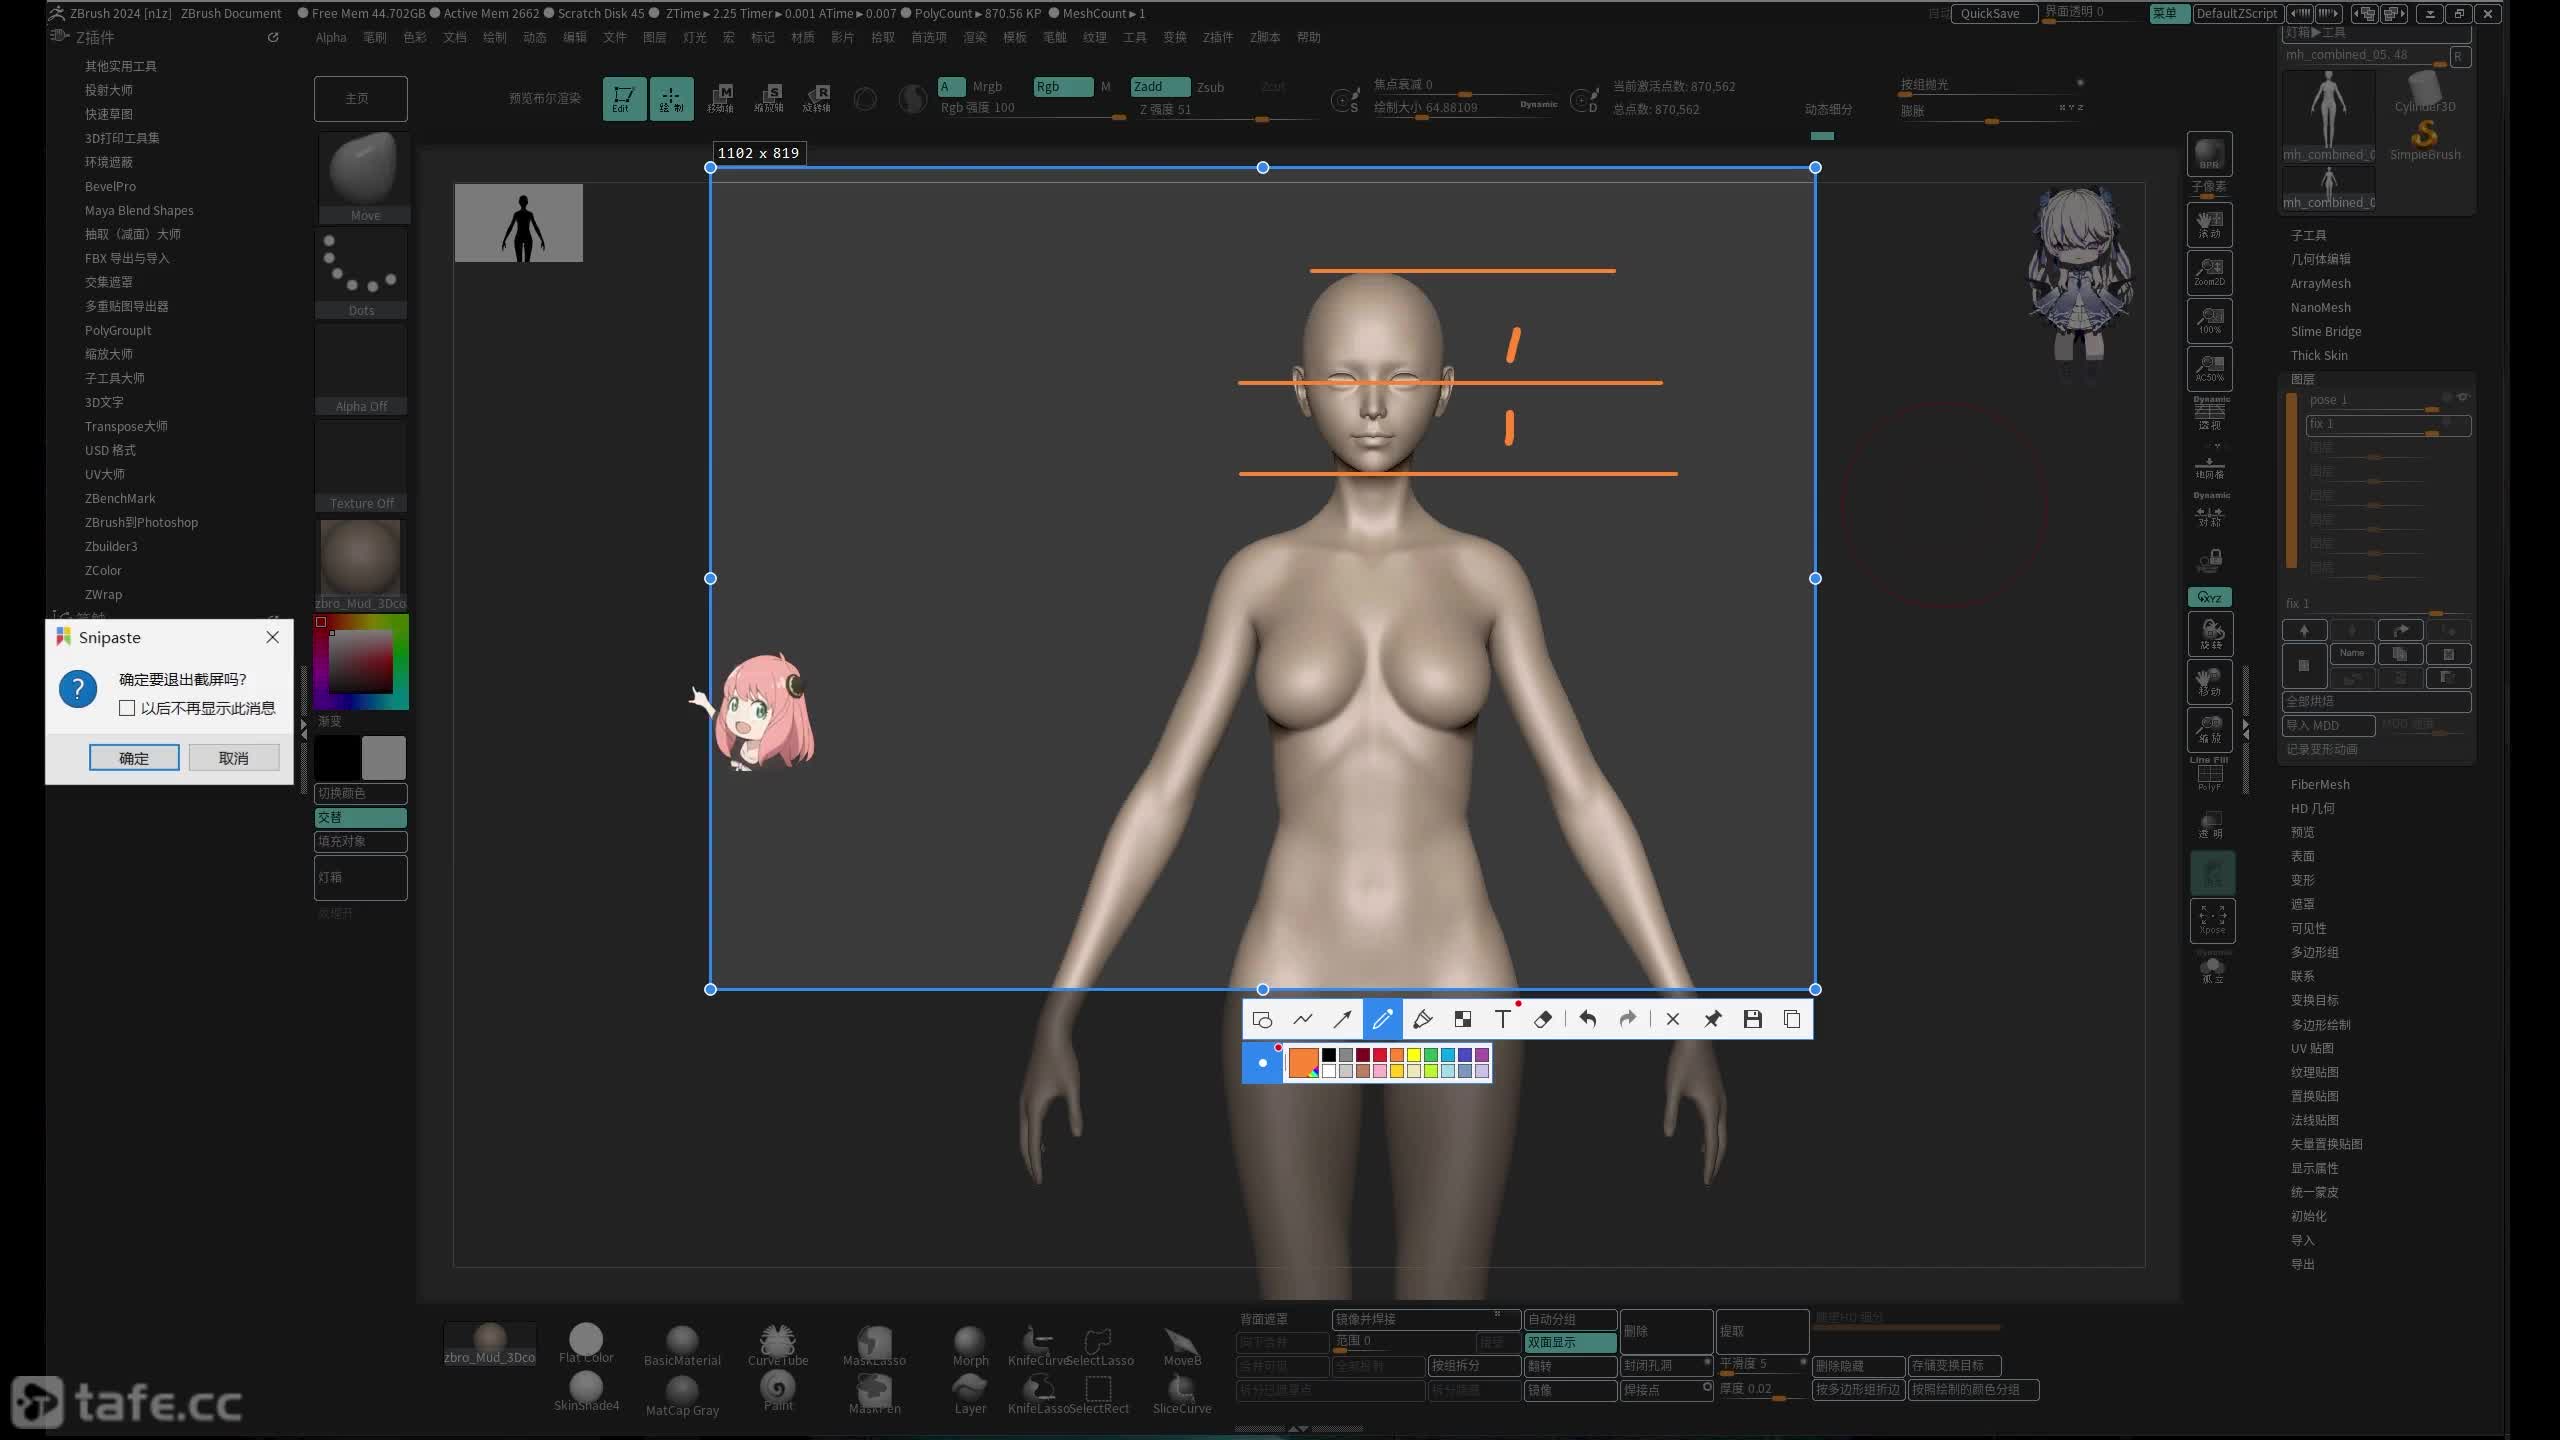Viewport: 2560px width, 1440px height.
Task: Toggle Zadd mode
Action: (x=1160, y=87)
